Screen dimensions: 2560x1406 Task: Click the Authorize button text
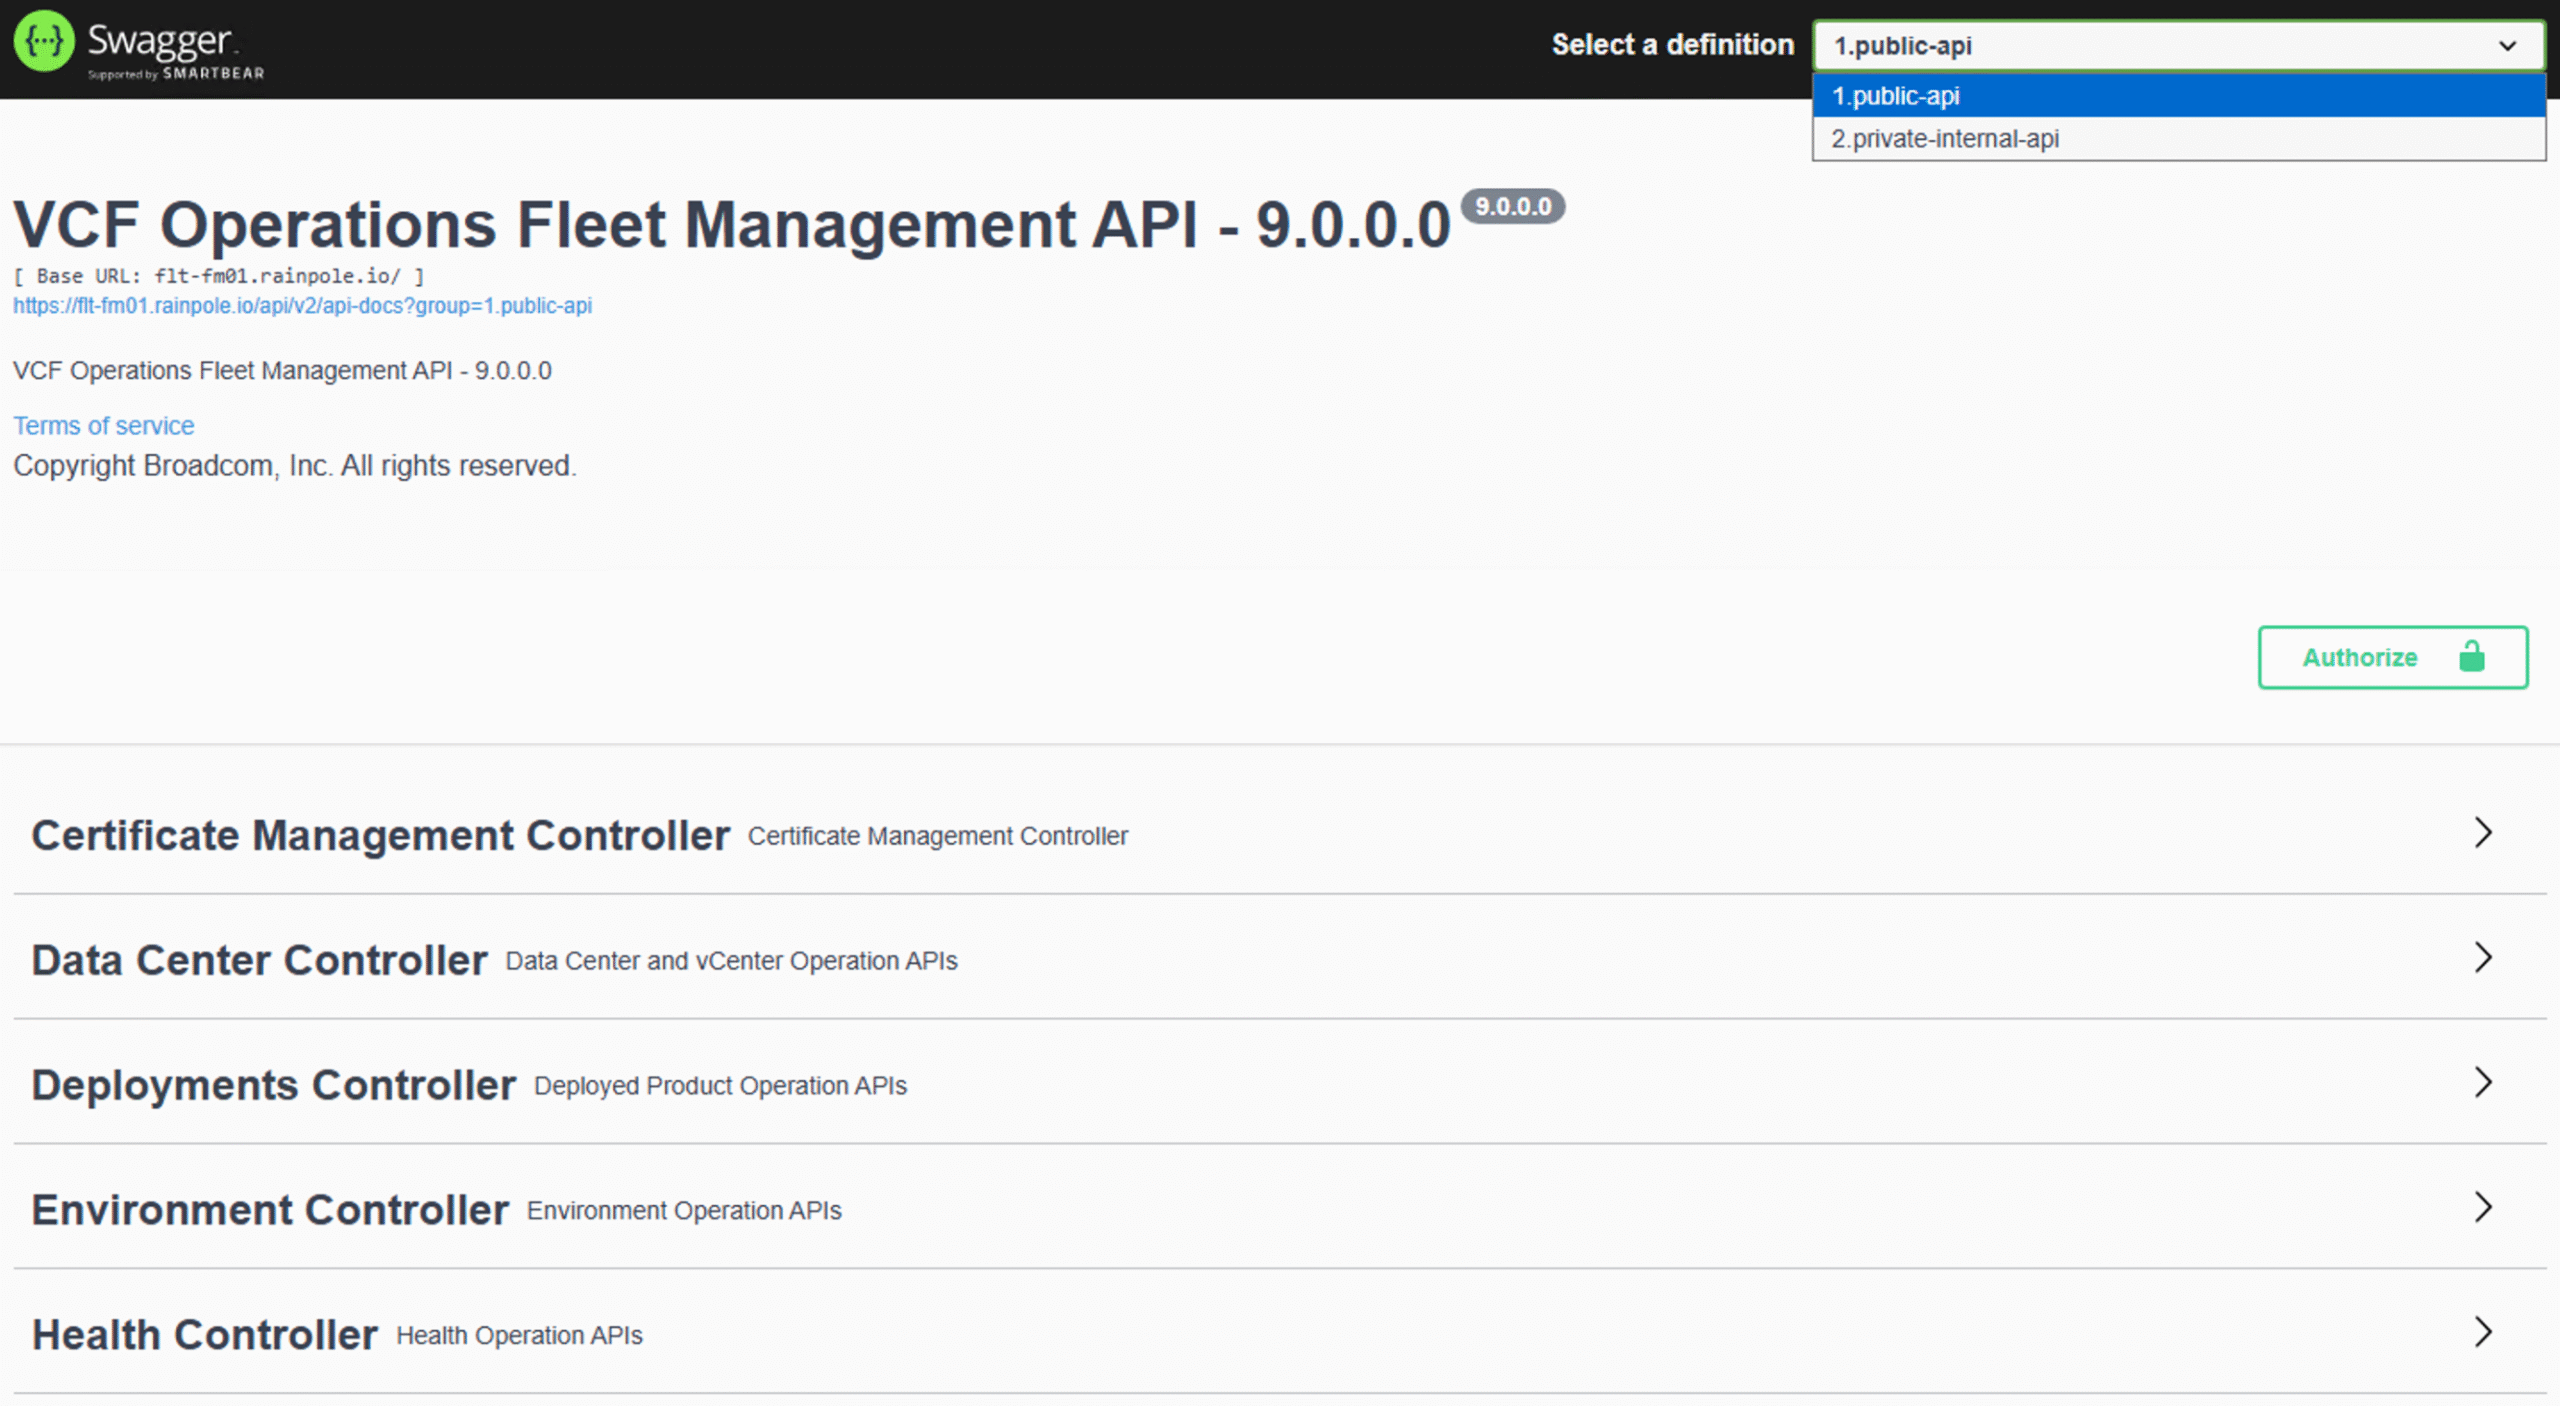(x=2359, y=657)
